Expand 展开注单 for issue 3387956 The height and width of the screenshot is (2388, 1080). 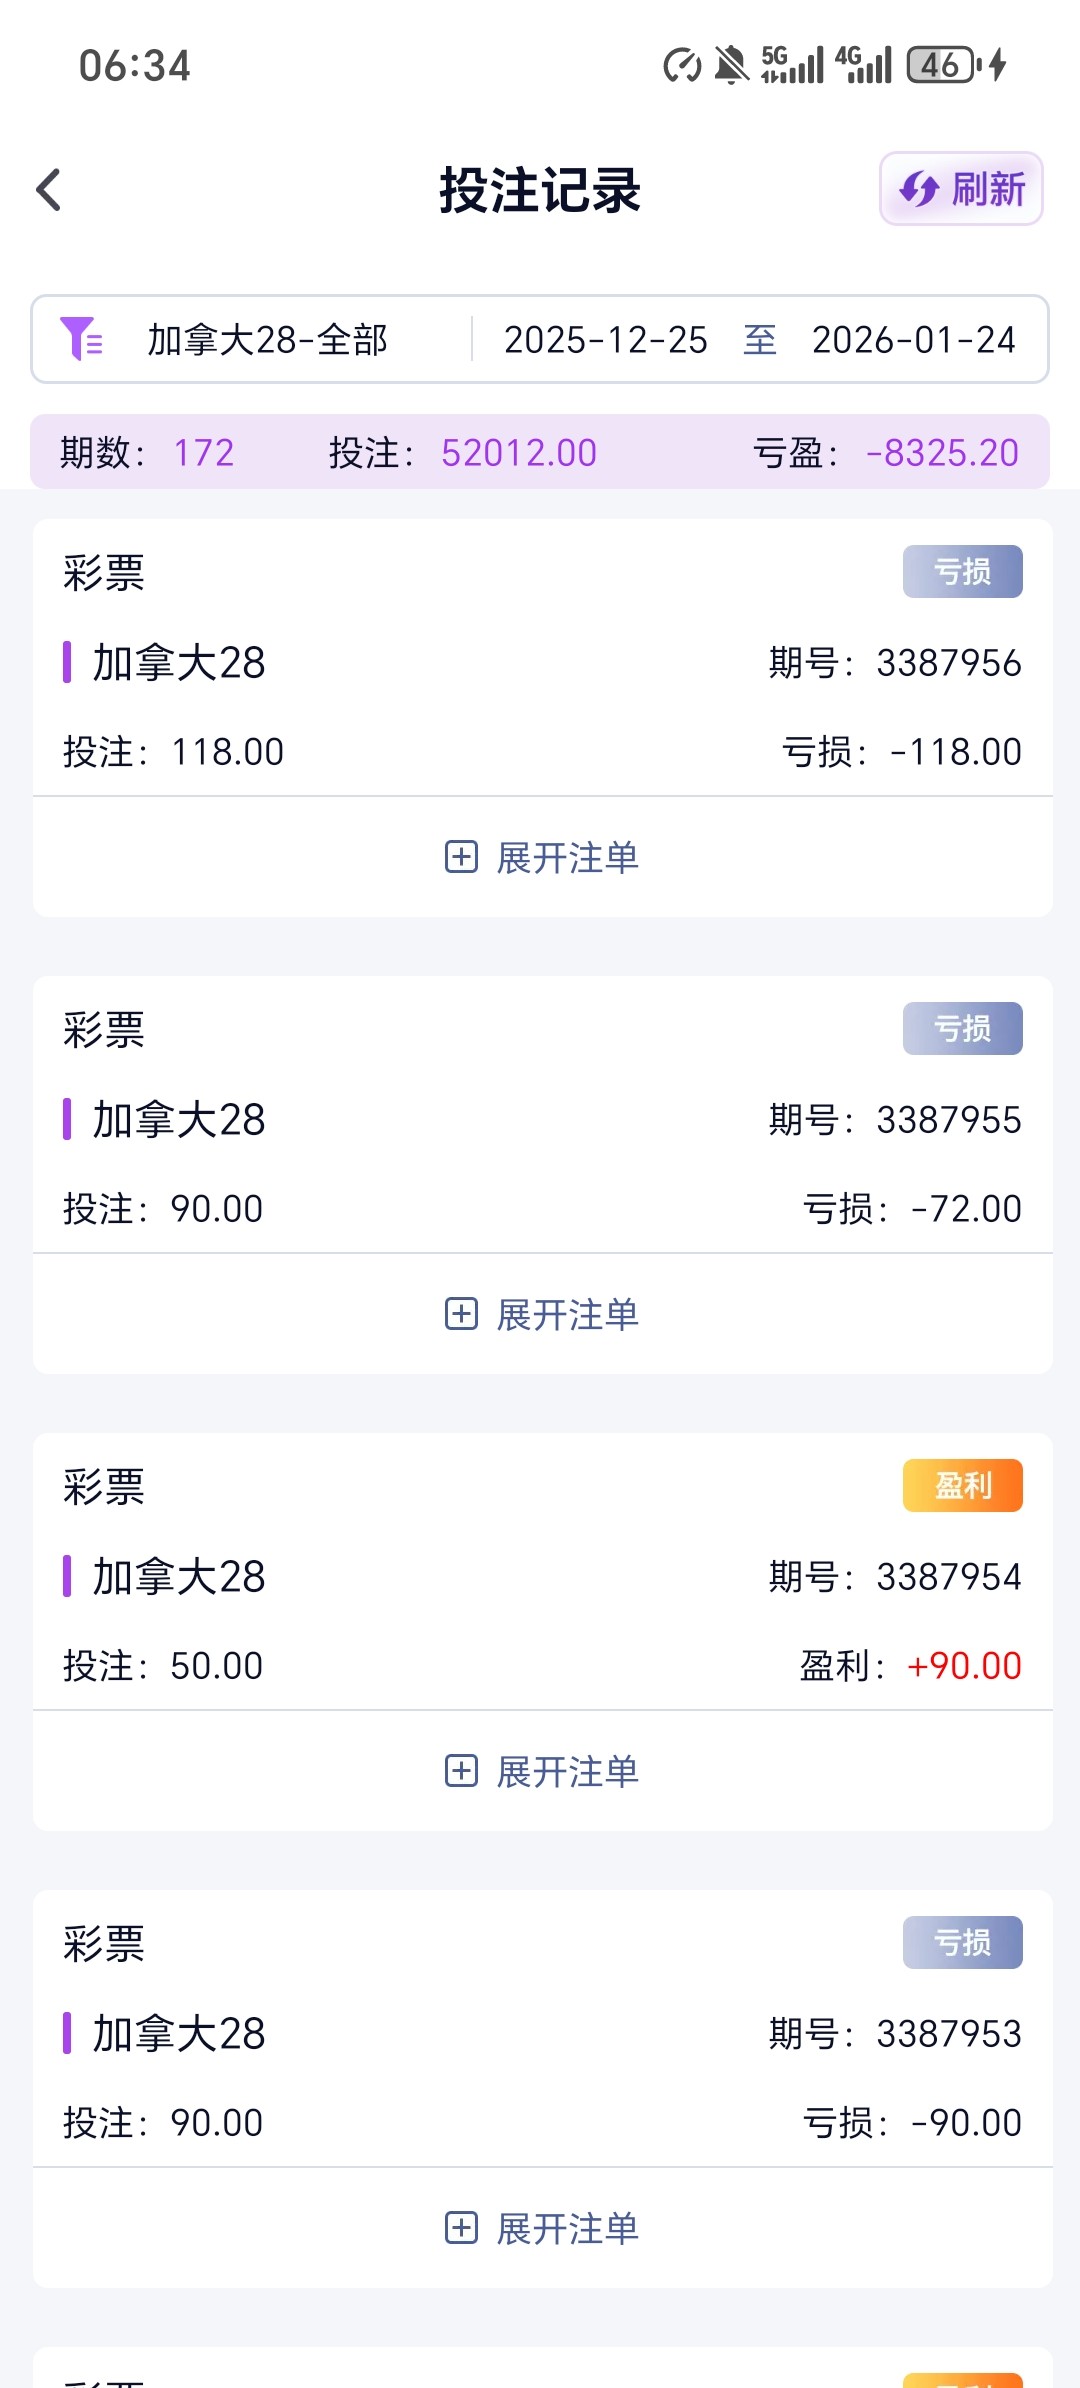coord(567,858)
